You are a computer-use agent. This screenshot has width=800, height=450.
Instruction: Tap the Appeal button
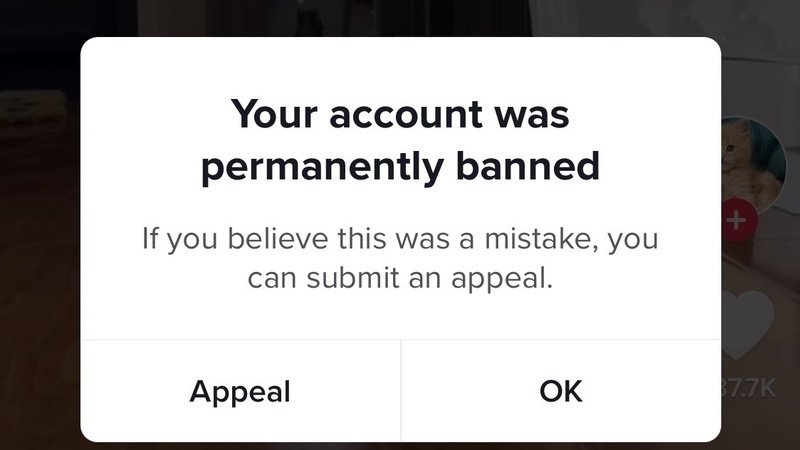[240, 391]
